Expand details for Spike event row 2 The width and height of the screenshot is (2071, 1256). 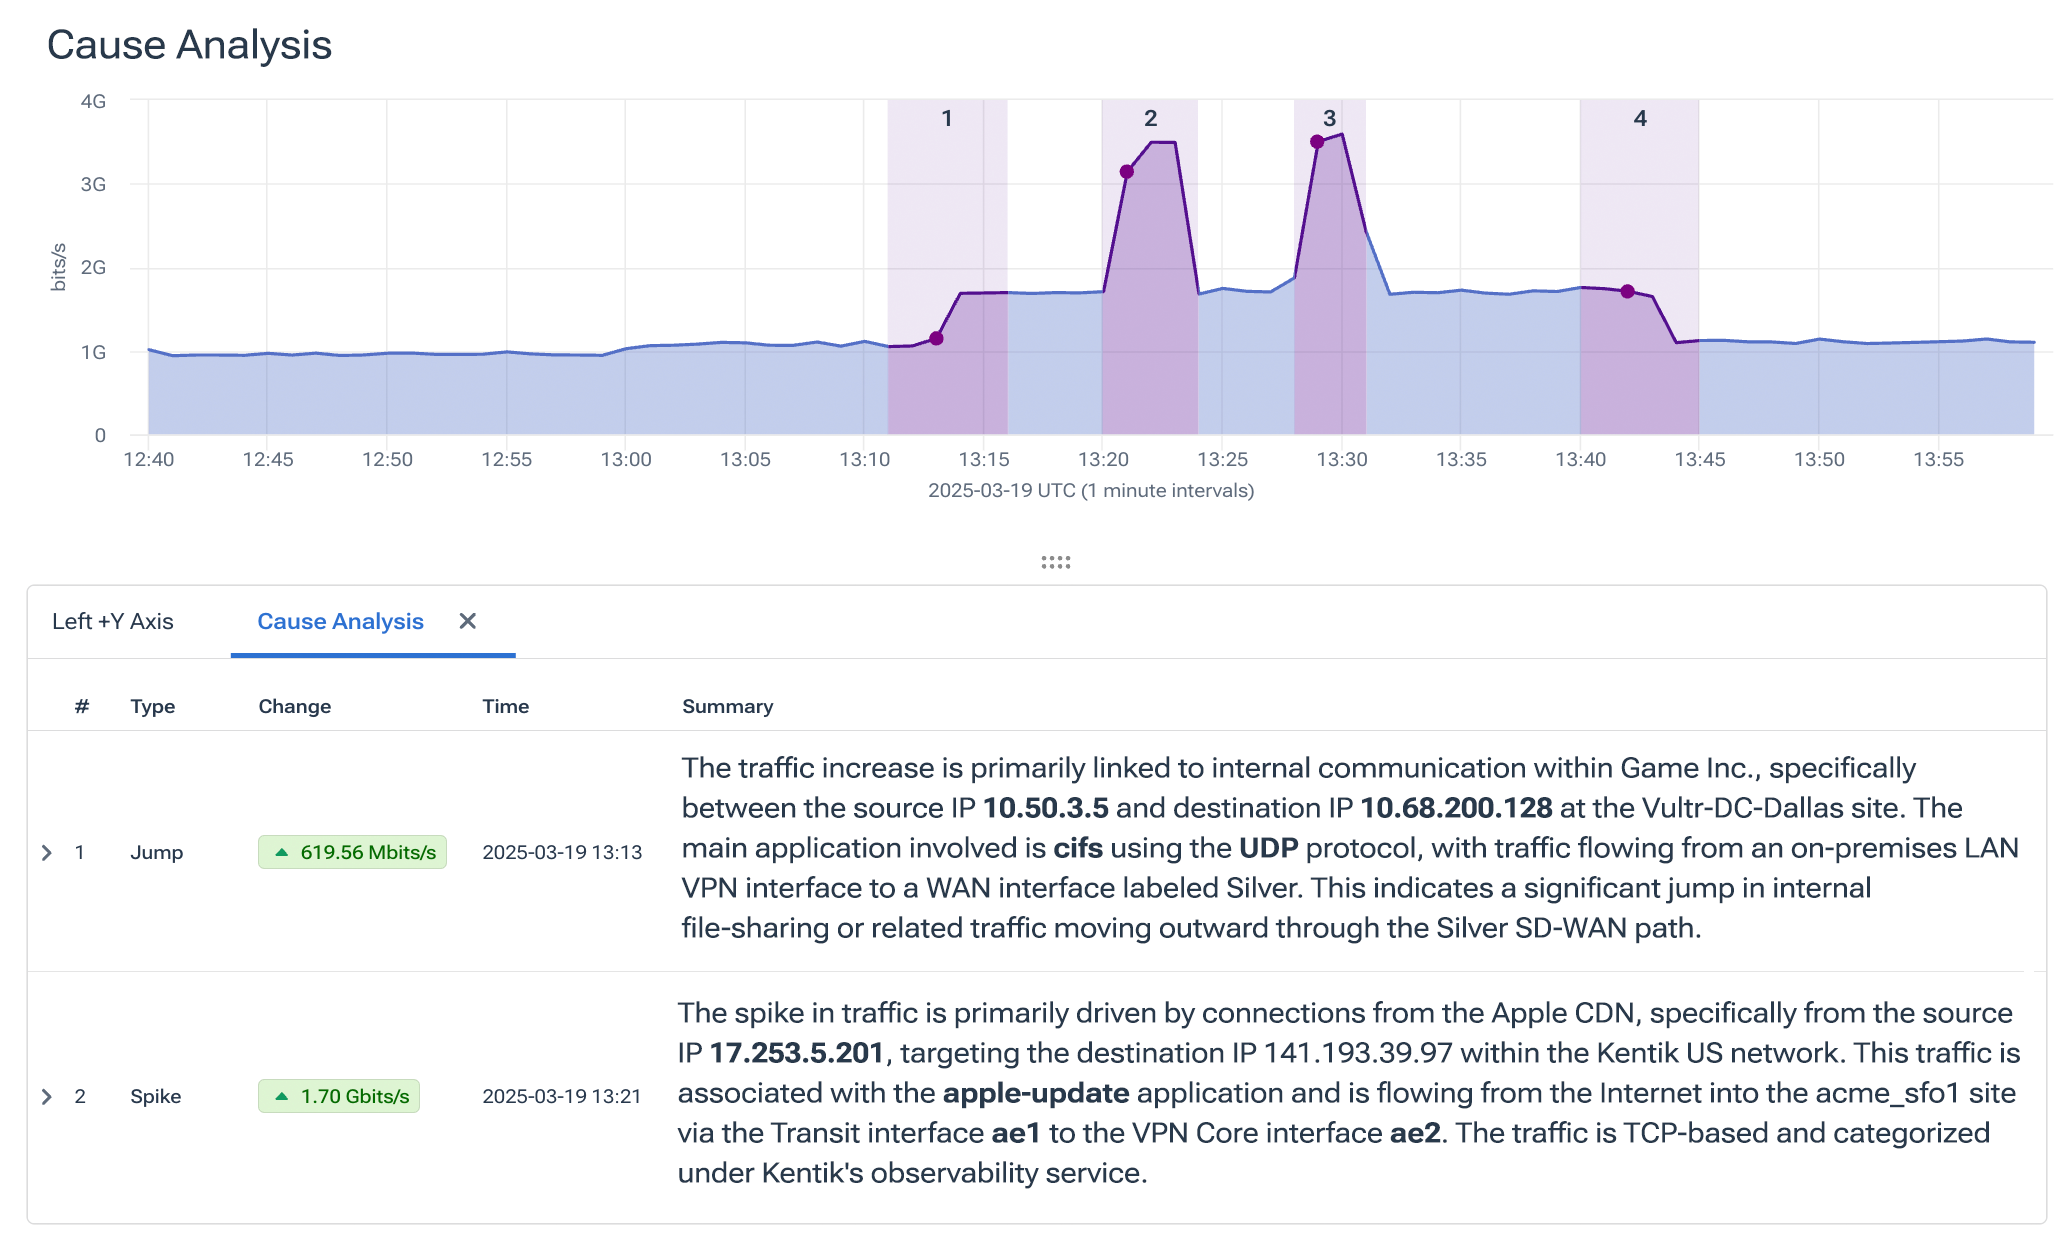tap(46, 1096)
